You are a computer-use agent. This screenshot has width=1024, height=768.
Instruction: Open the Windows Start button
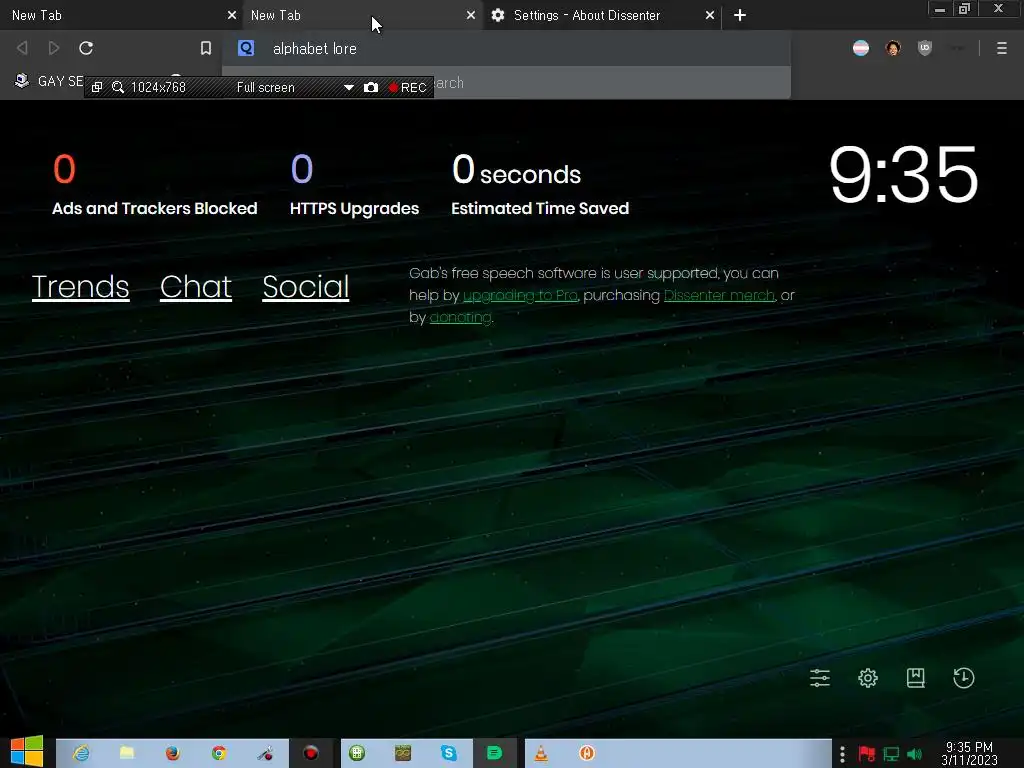27,752
